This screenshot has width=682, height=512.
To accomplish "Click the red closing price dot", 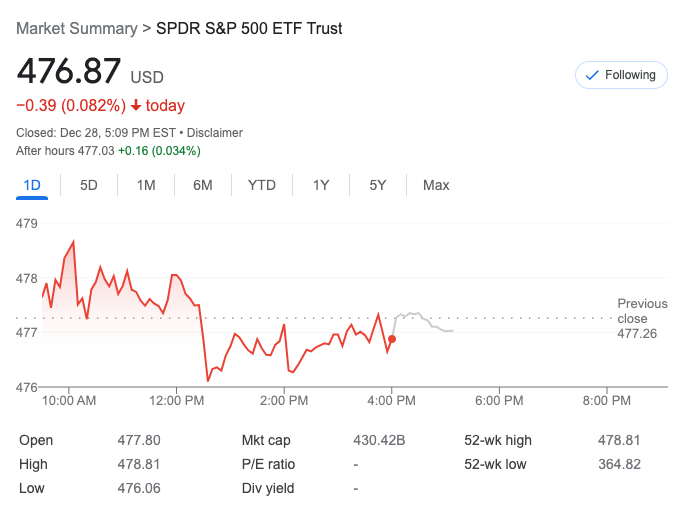I will [391, 339].
